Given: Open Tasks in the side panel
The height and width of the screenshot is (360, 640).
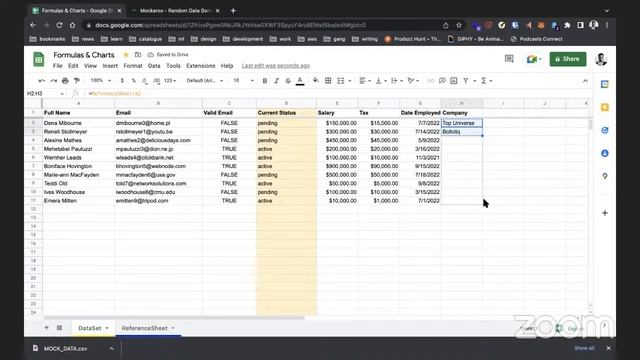Looking at the screenshot, I should (x=605, y=130).
